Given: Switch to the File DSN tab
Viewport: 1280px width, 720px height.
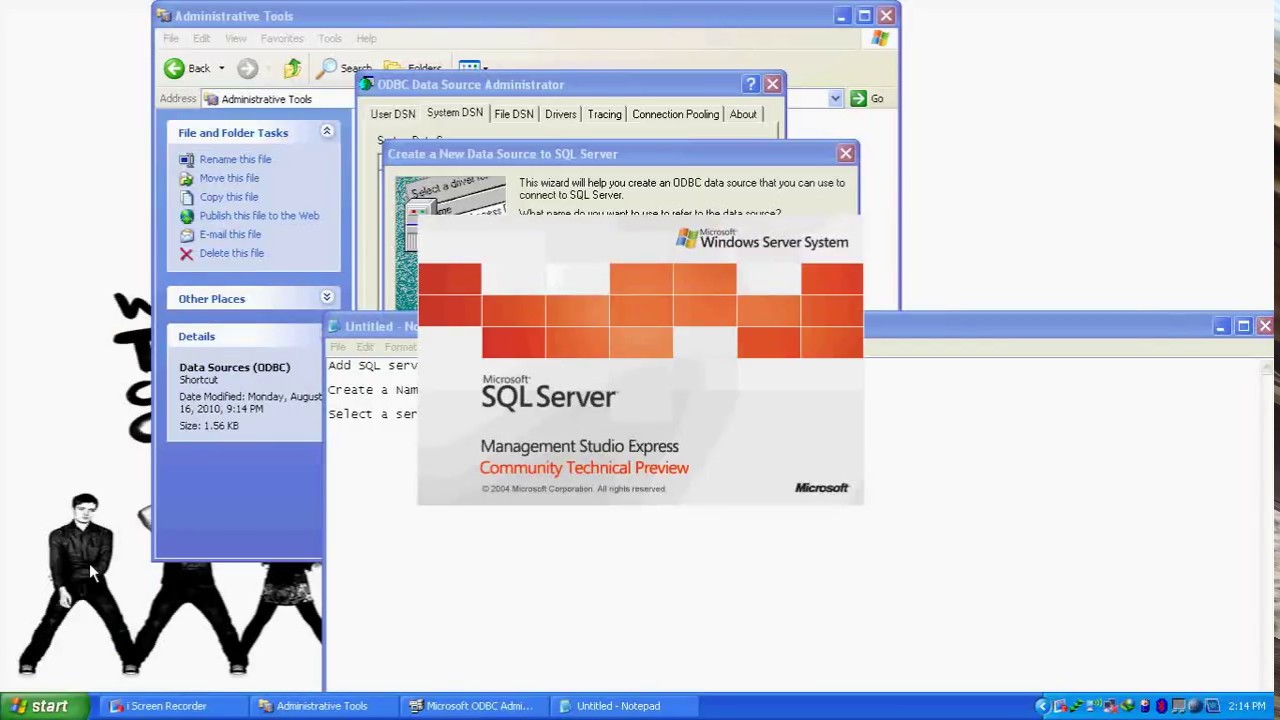Looking at the screenshot, I should [x=513, y=114].
